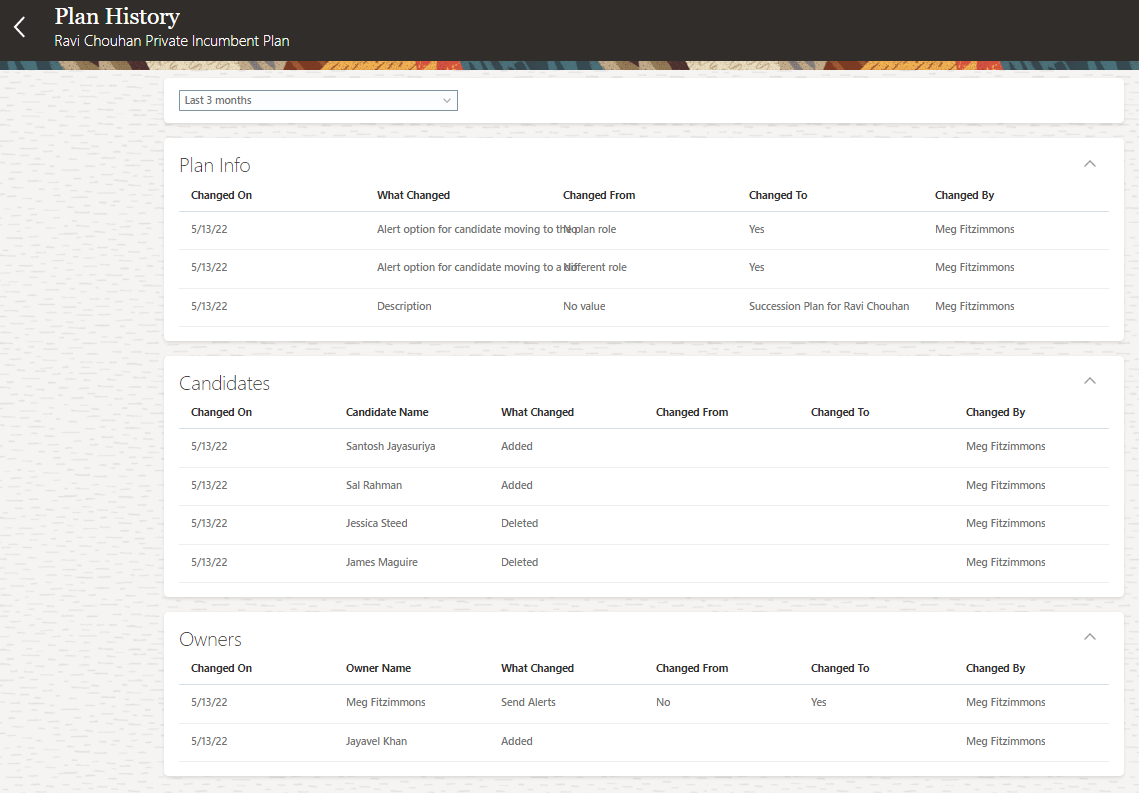Click Owner Name column header
This screenshot has width=1139, height=793.
378,669
